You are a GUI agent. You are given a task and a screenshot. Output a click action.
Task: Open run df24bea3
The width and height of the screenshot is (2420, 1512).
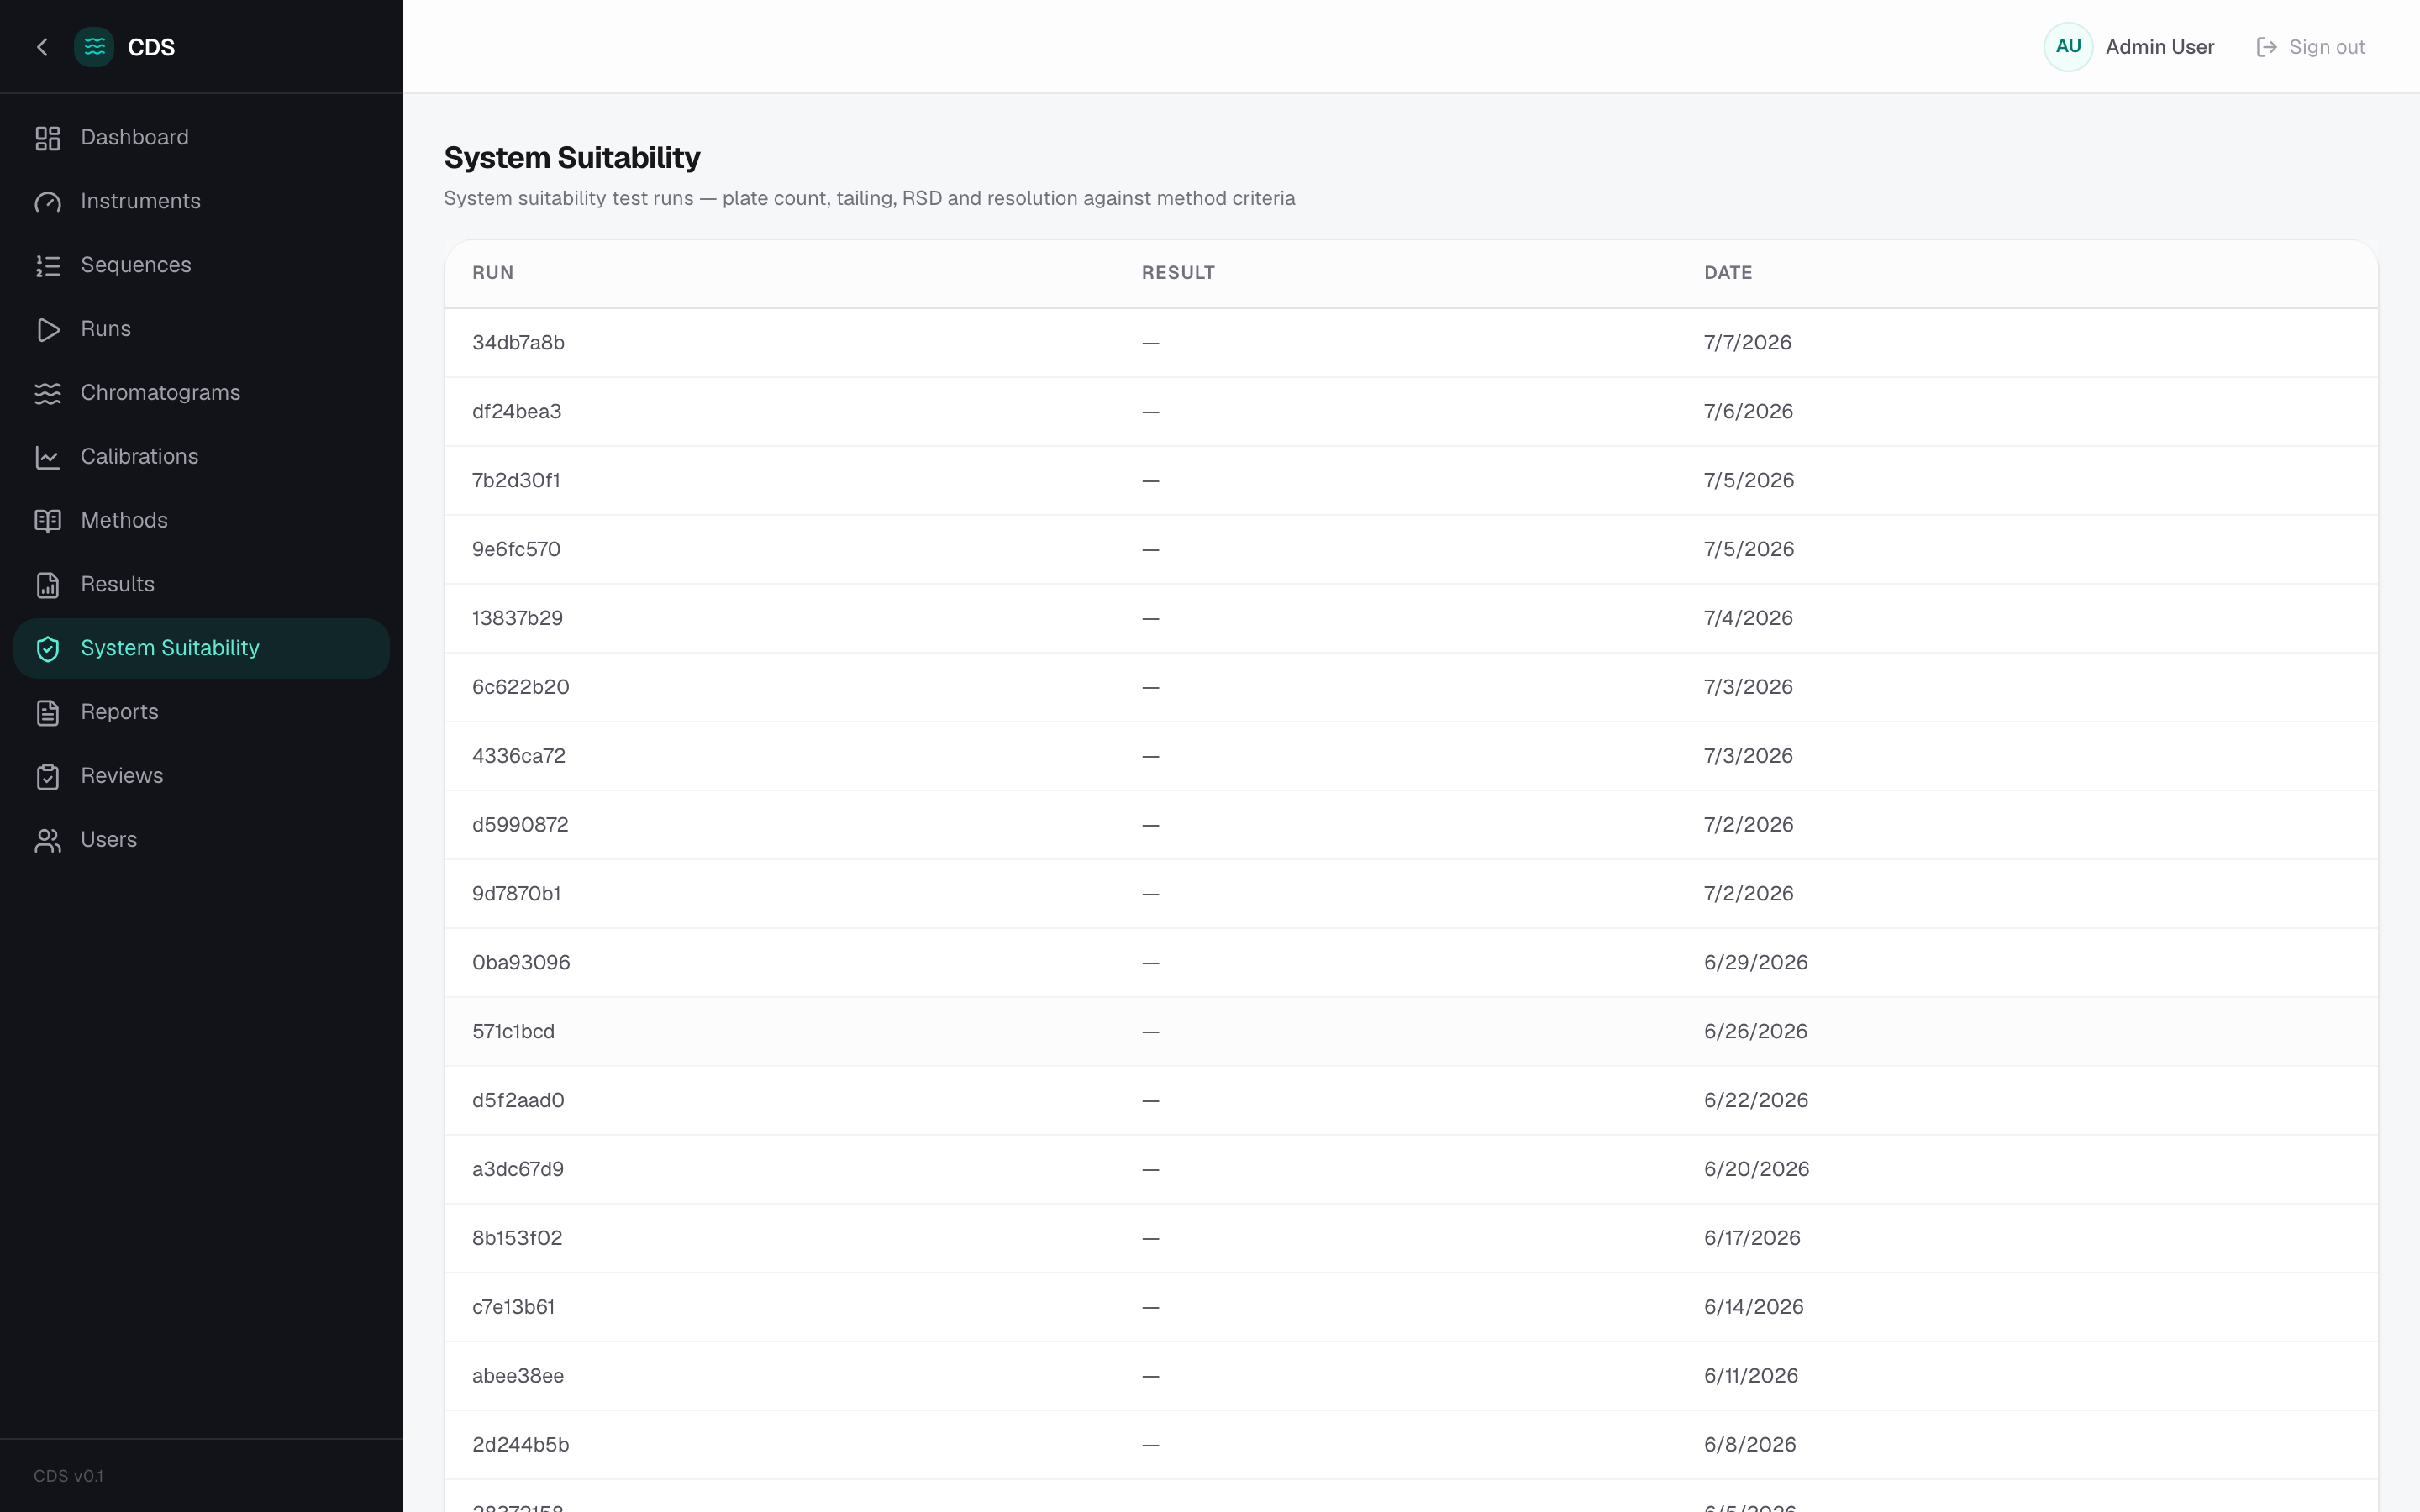point(1411,412)
